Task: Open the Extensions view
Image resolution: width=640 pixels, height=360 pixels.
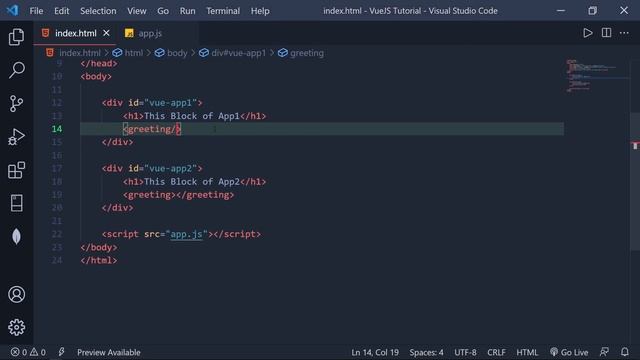Action: 16,170
